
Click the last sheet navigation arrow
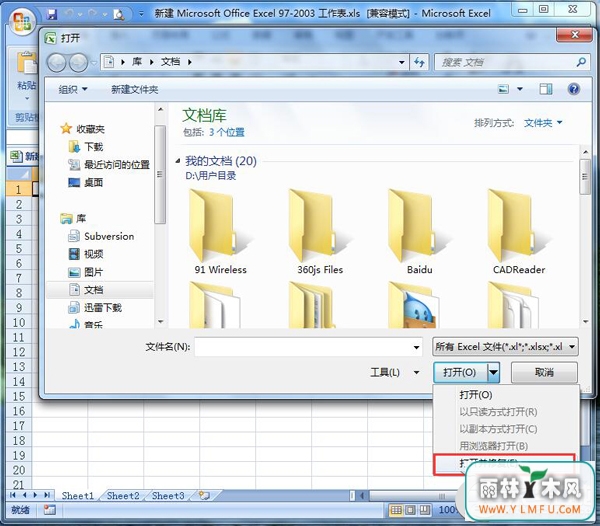click(47, 495)
